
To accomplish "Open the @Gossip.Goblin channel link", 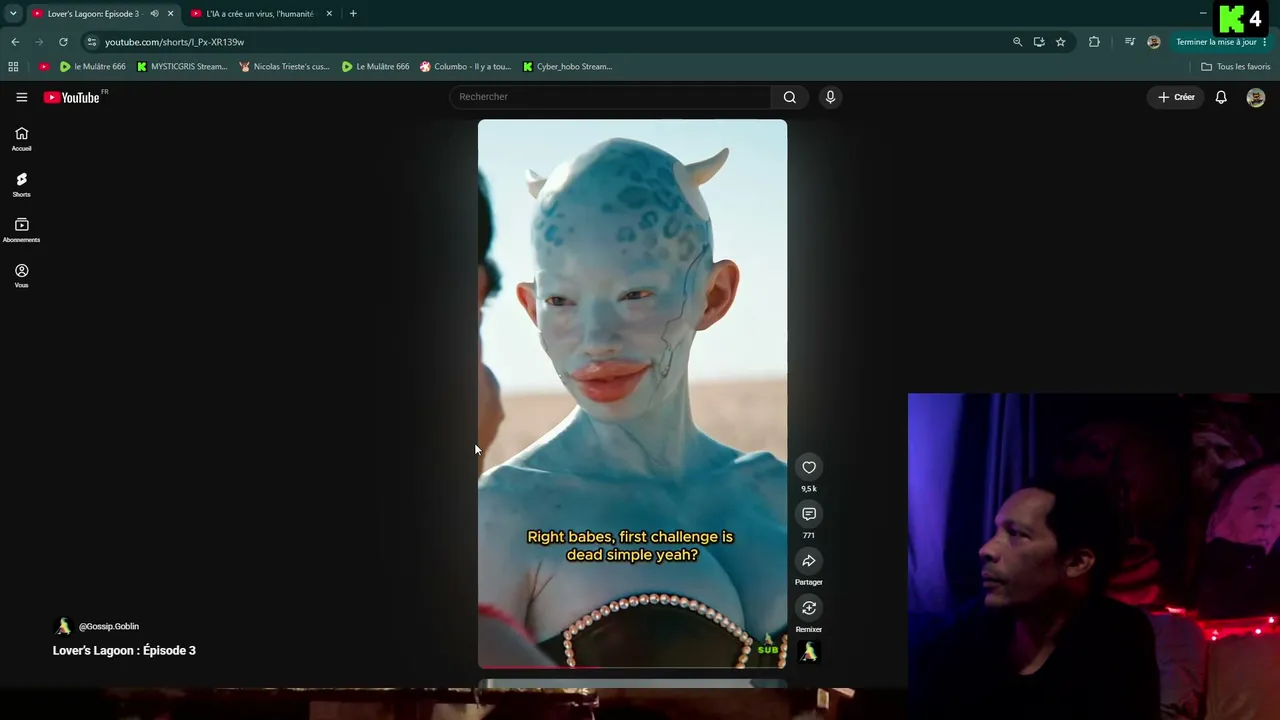I will (x=109, y=626).
